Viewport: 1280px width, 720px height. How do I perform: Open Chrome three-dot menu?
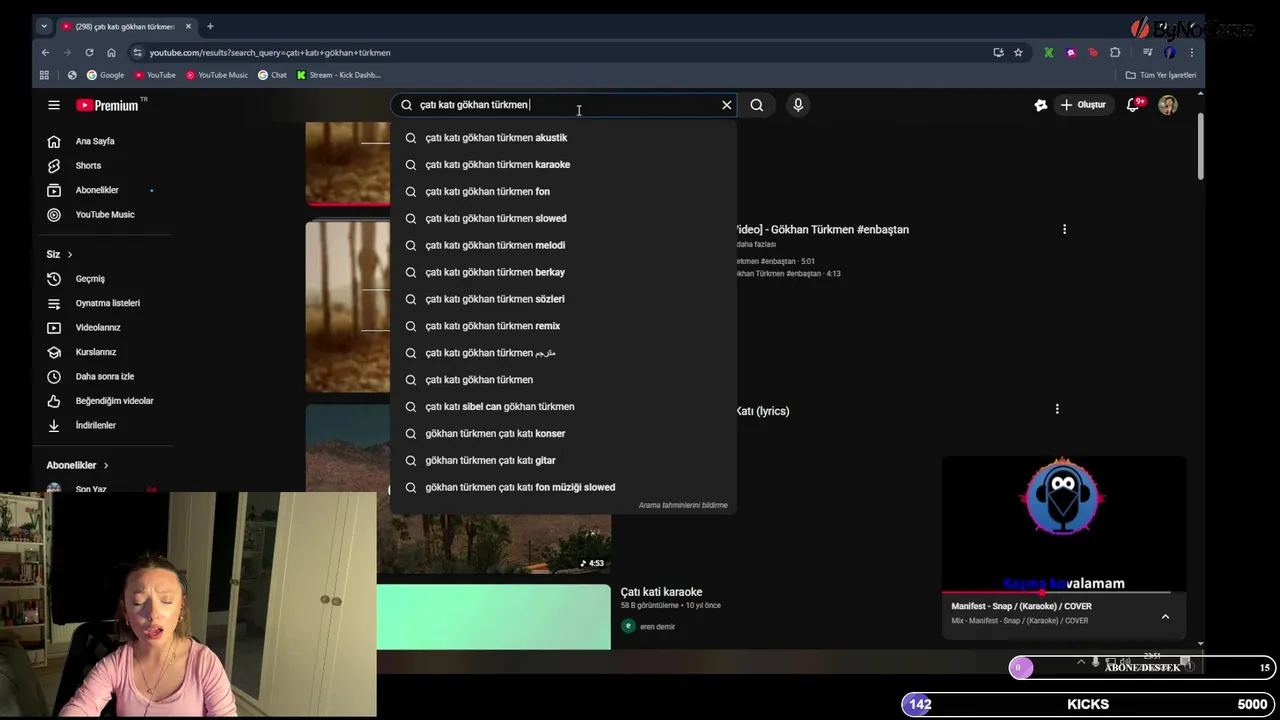1191,52
